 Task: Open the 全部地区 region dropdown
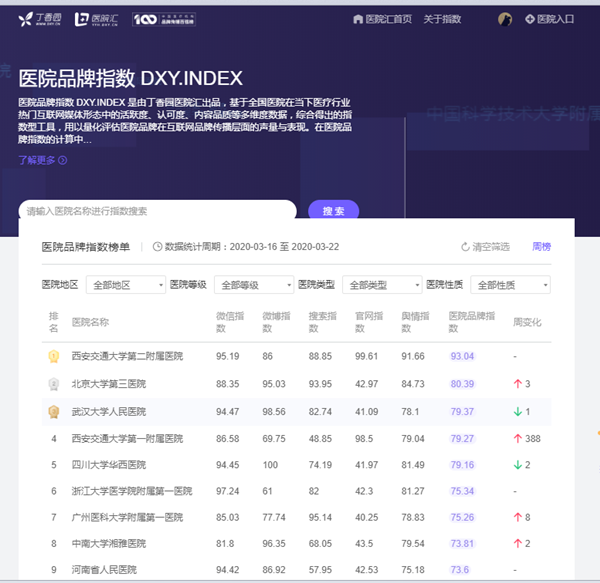pyautogui.click(x=126, y=285)
